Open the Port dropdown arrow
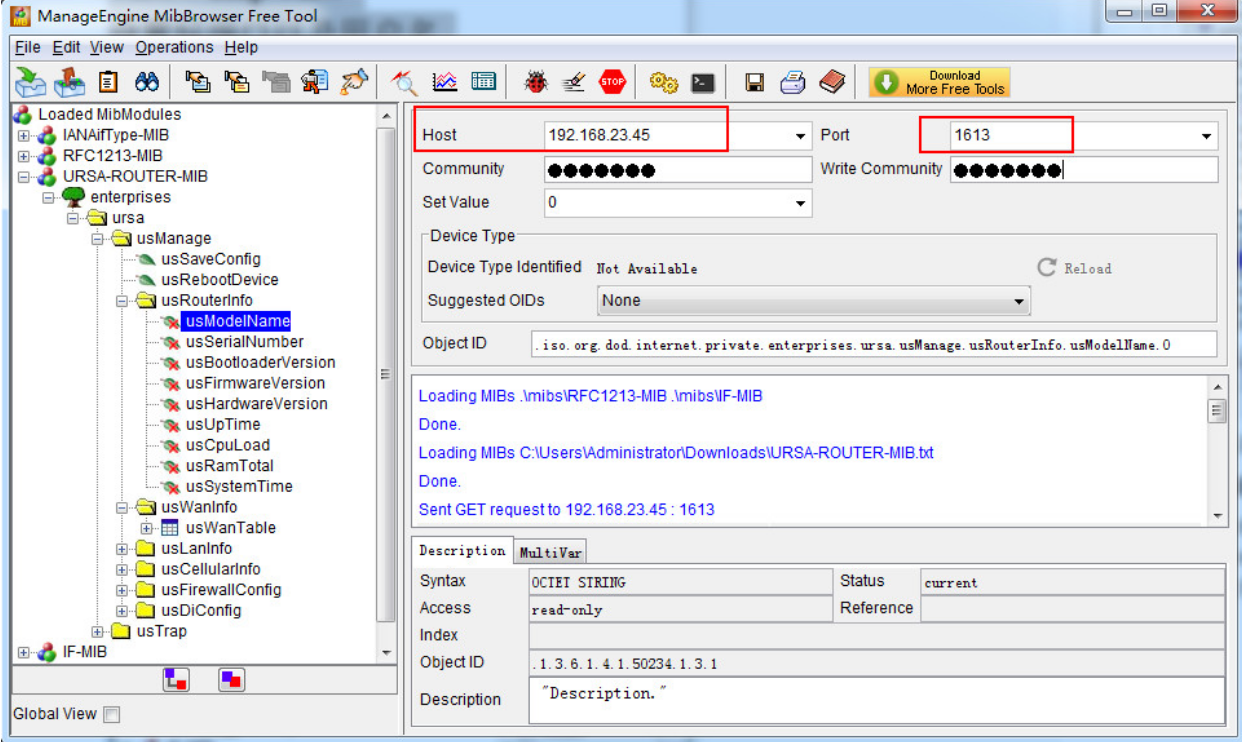Viewport: 1242px width, 742px height. click(x=1207, y=136)
